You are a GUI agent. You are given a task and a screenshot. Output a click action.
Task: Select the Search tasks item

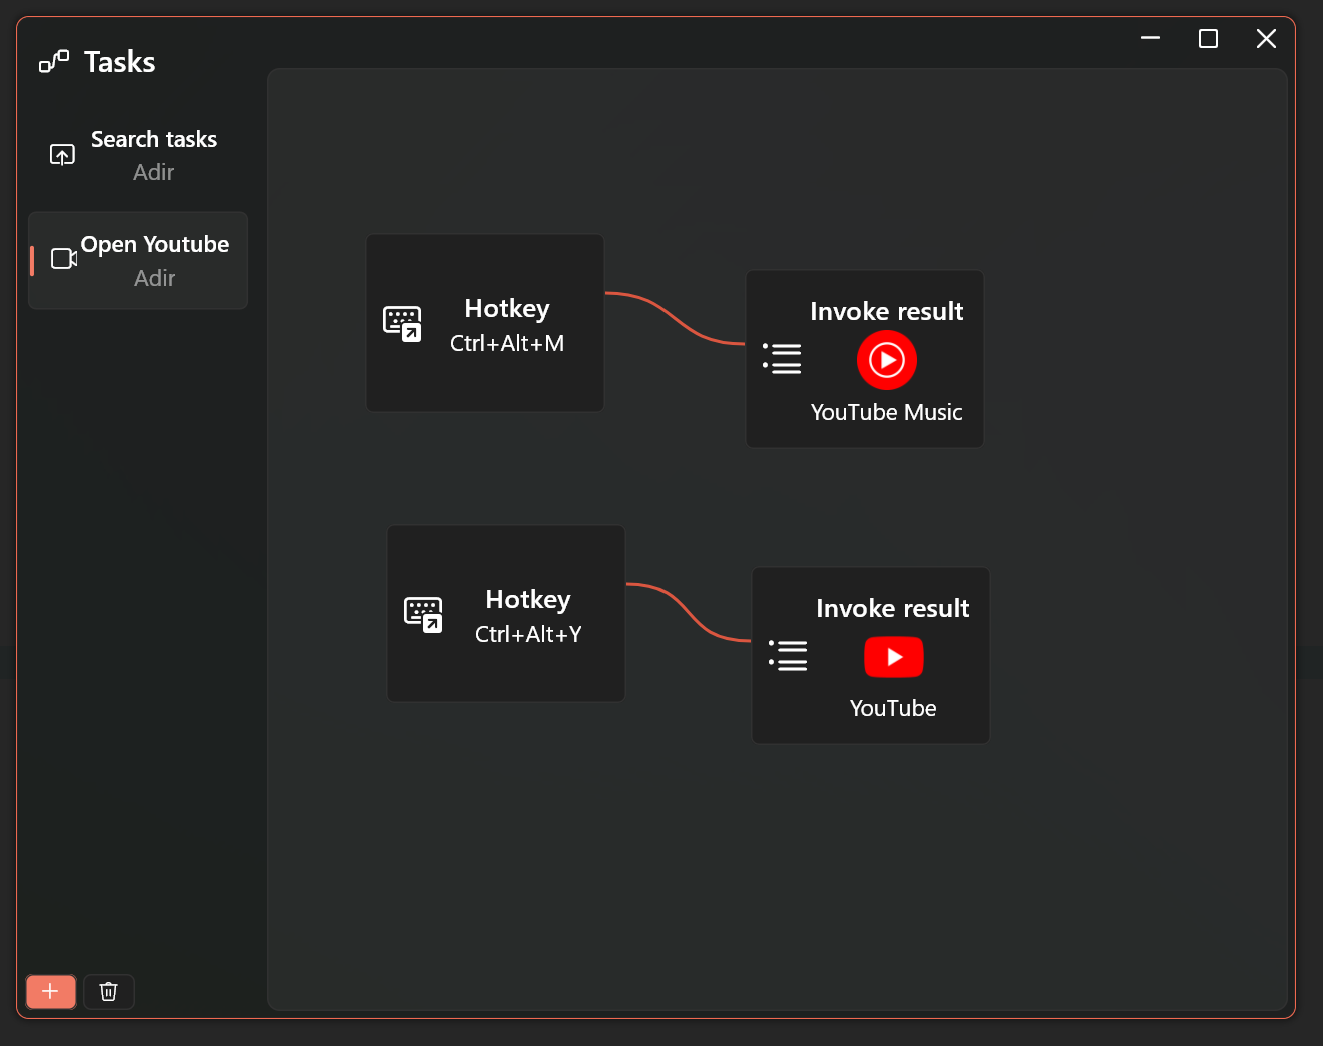tap(138, 155)
